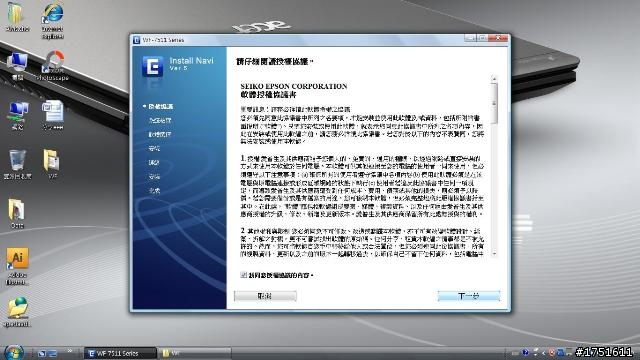Open the PhotoScape desktop shortcut
The width and height of the screenshot is (640, 360).
(x=53, y=65)
